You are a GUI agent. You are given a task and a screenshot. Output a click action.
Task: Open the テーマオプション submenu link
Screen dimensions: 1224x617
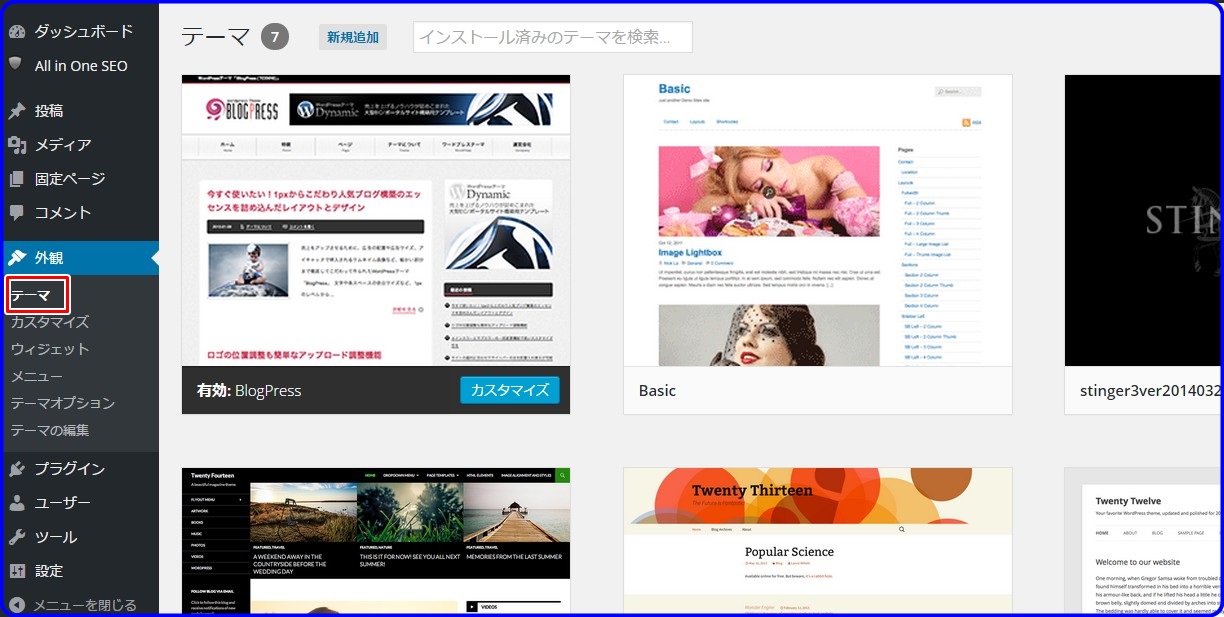pos(63,403)
